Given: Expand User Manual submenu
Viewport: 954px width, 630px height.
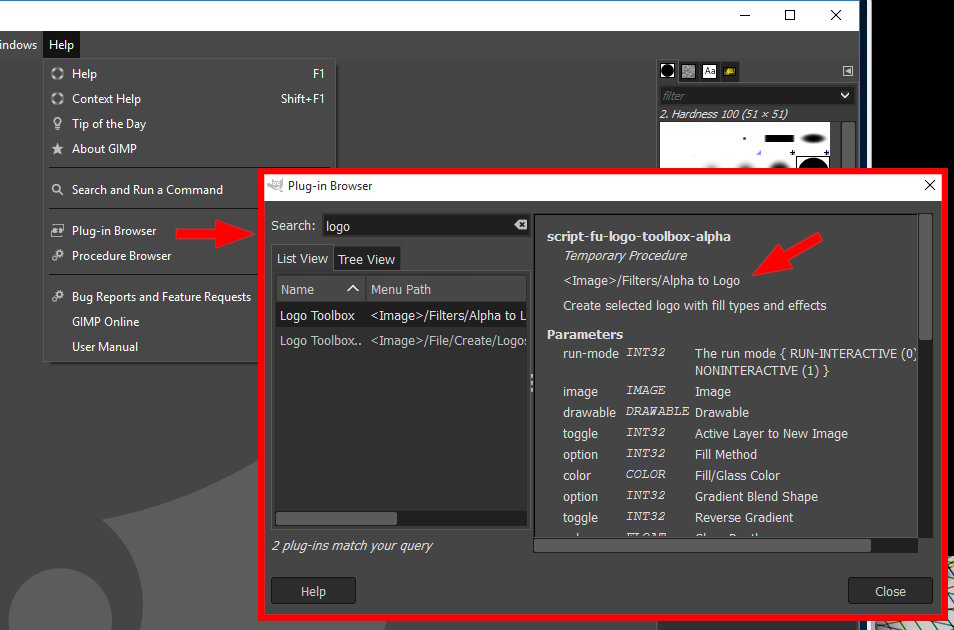Looking at the screenshot, I should 153,346.
